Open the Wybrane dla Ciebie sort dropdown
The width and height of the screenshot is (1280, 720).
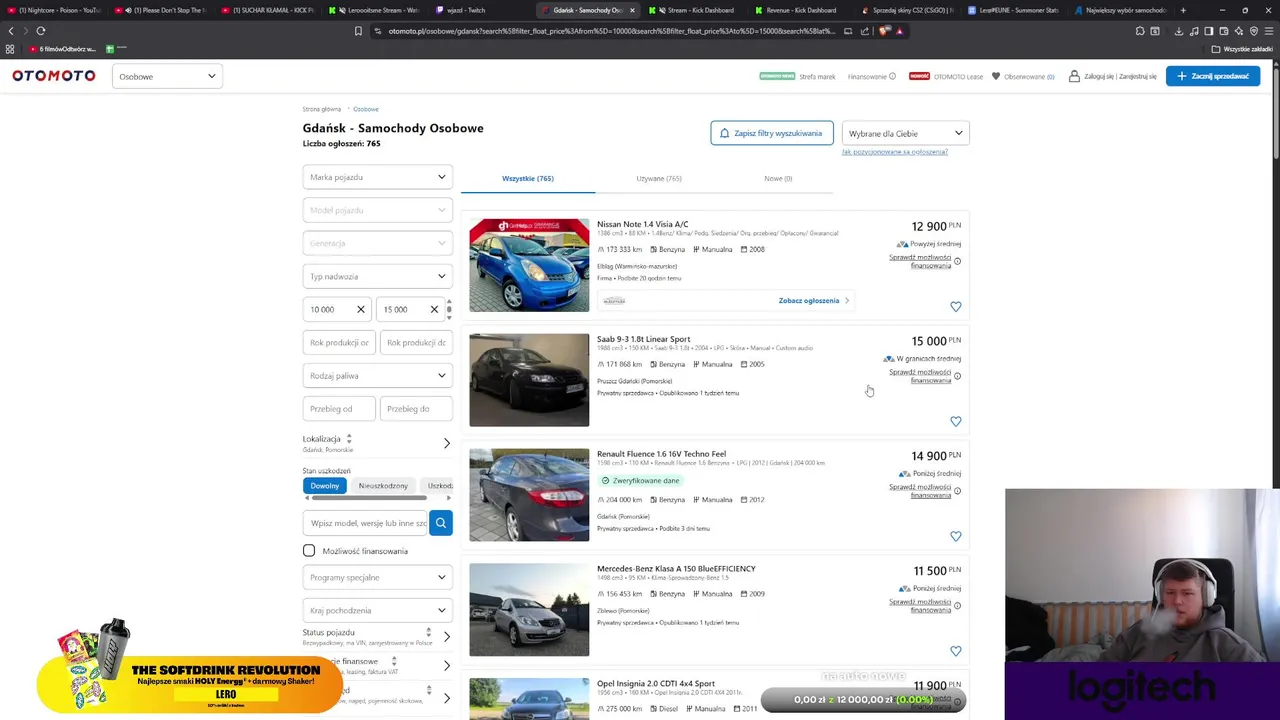pos(905,133)
